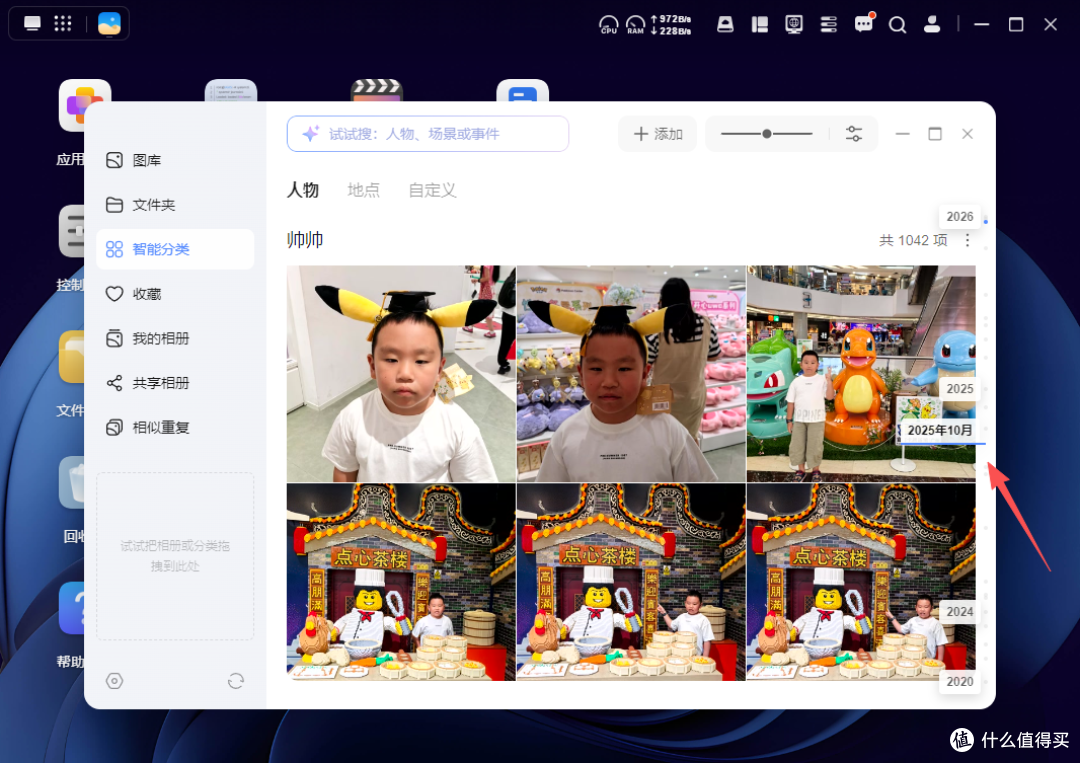The height and width of the screenshot is (763, 1080).
Task: Click the duplicate icon beside 相似重复
Action: (x=114, y=428)
